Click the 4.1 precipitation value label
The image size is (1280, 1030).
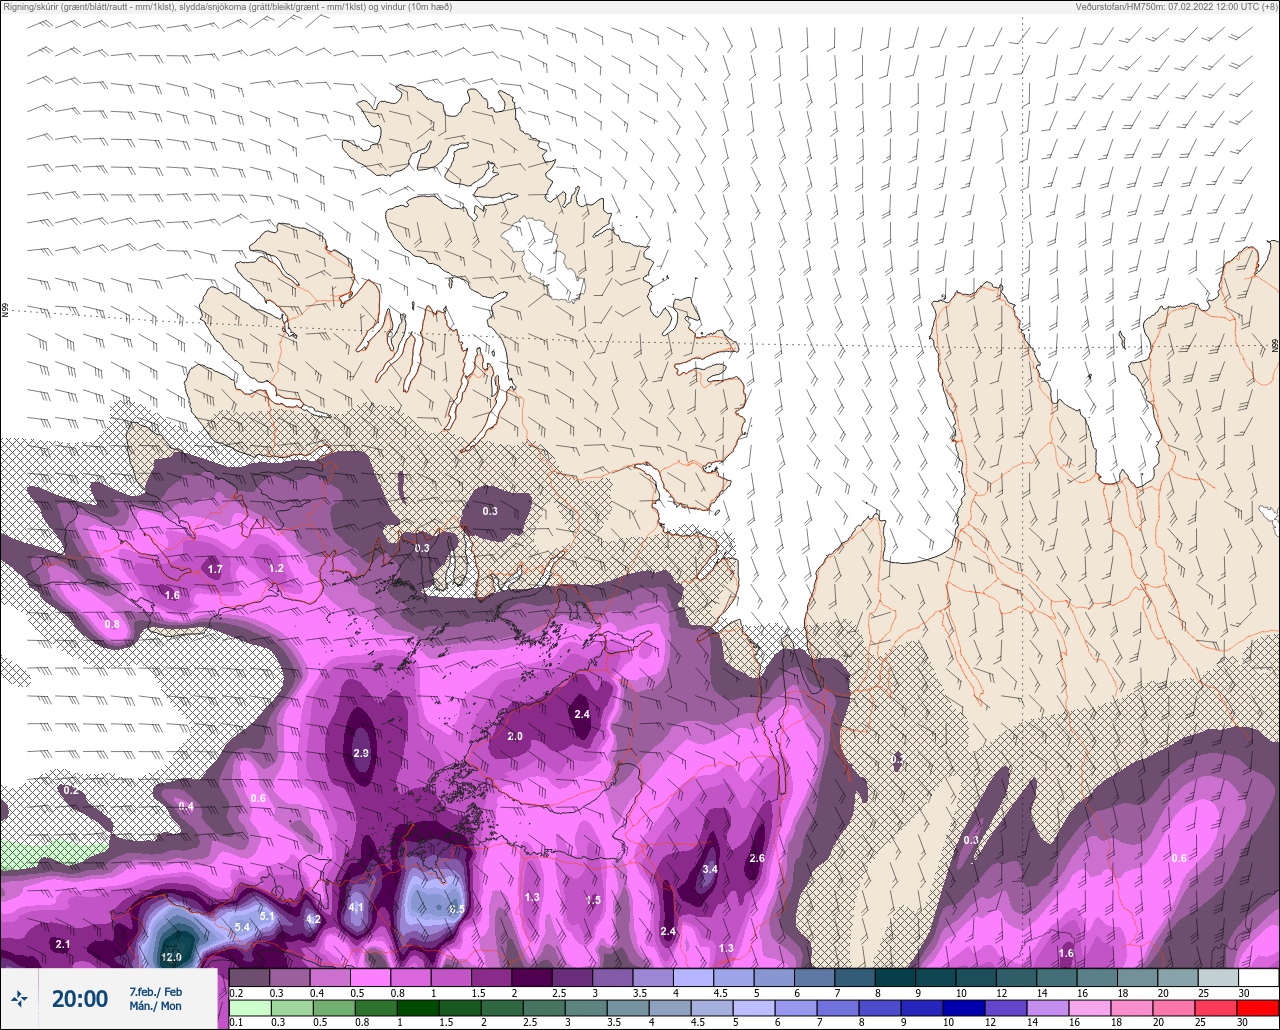(356, 907)
